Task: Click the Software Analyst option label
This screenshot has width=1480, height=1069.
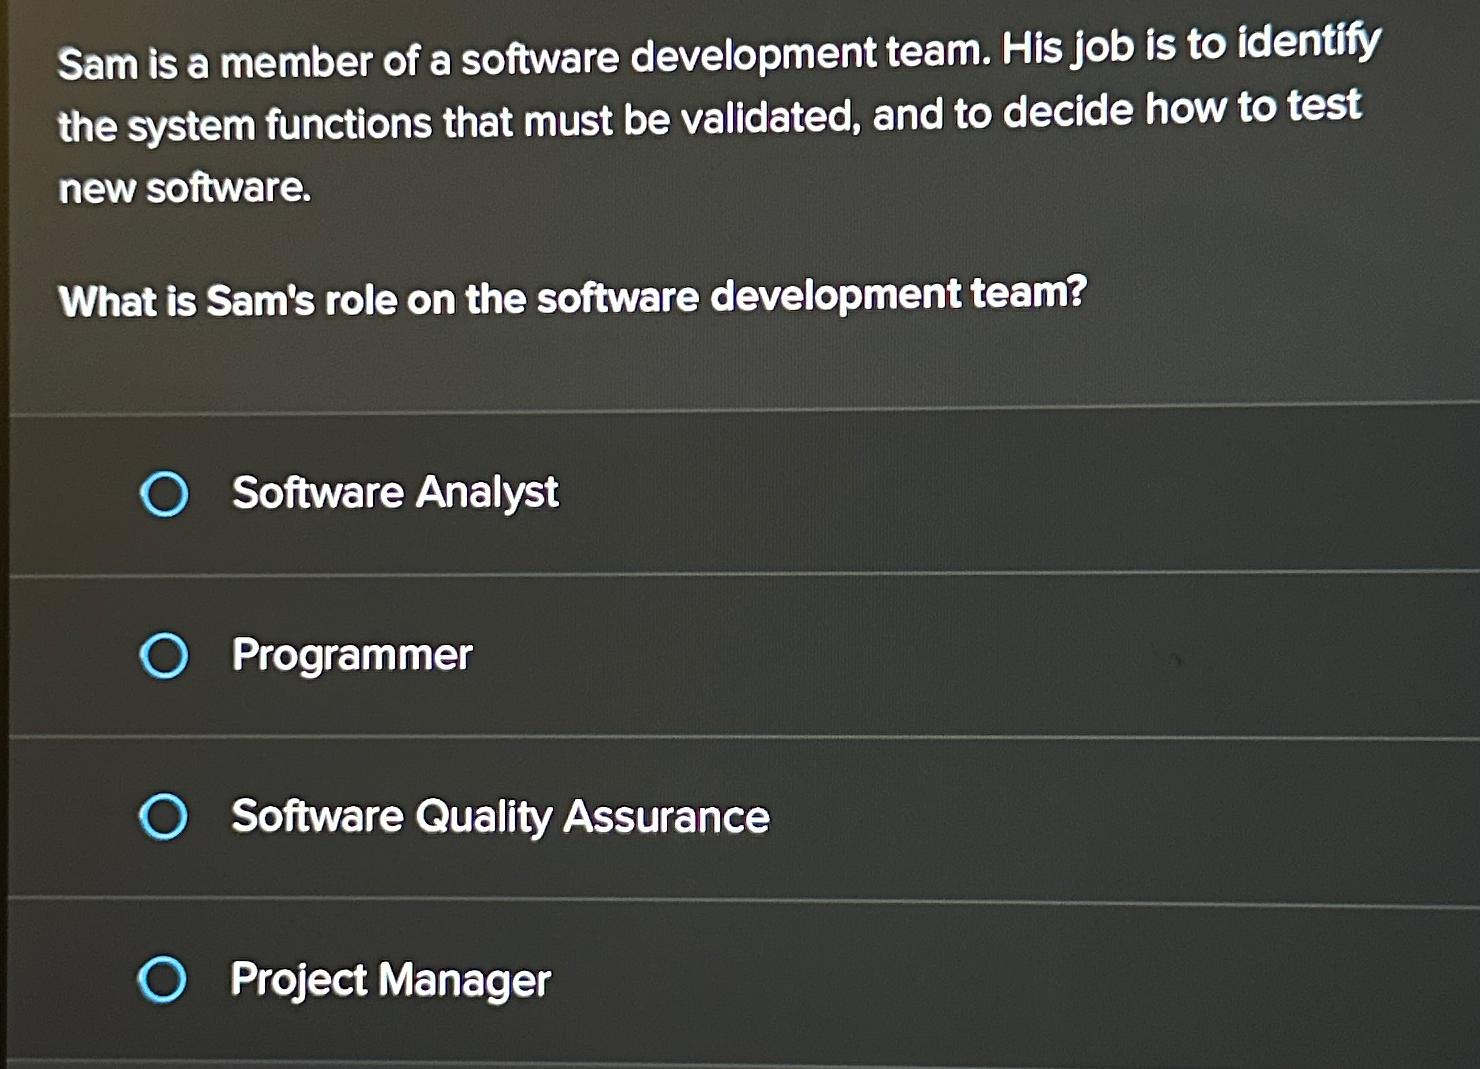Action: coord(394,493)
